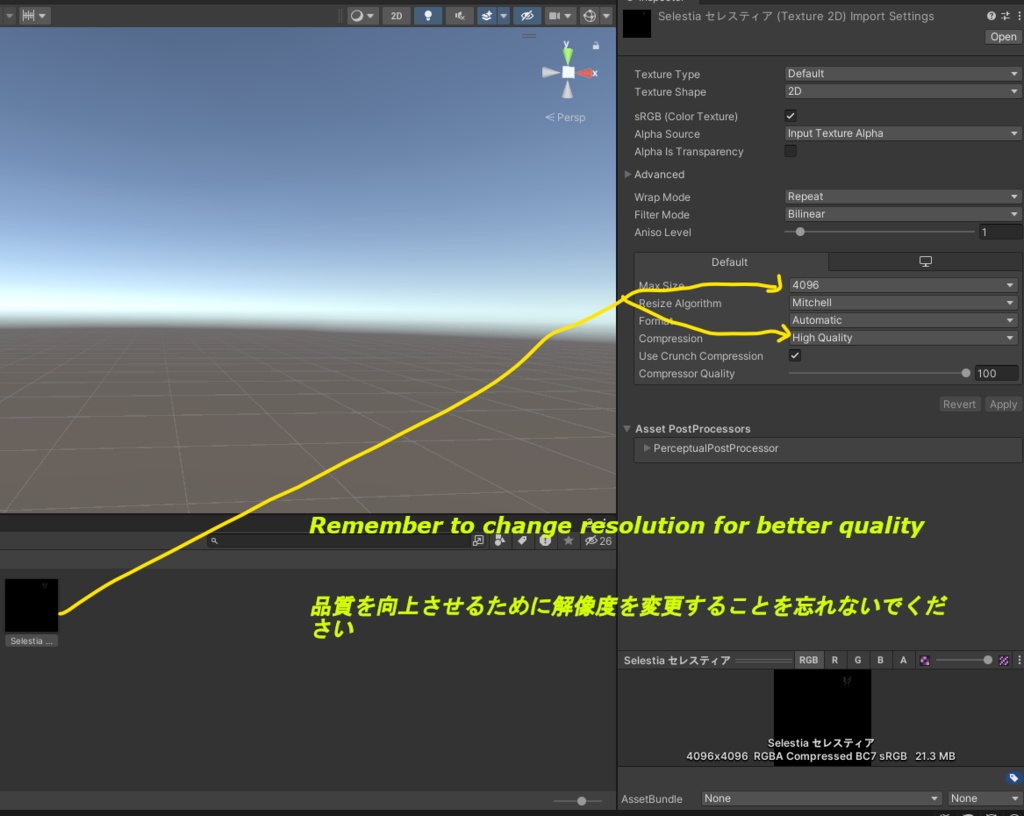Screen dimensions: 1024x816
Task: Adjust the Compressor Quality slider
Action: 879,373
